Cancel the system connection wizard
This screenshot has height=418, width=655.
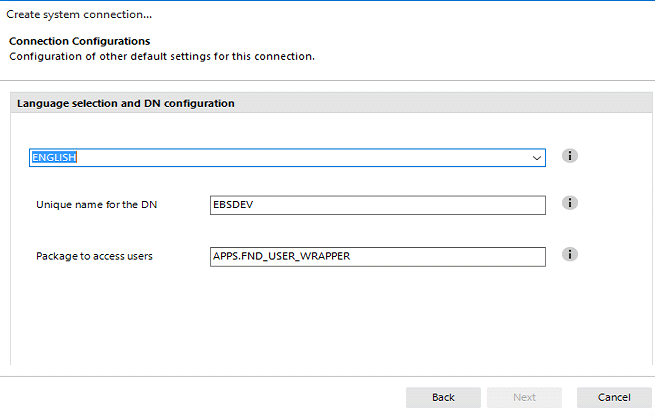(x=614, y=397)
